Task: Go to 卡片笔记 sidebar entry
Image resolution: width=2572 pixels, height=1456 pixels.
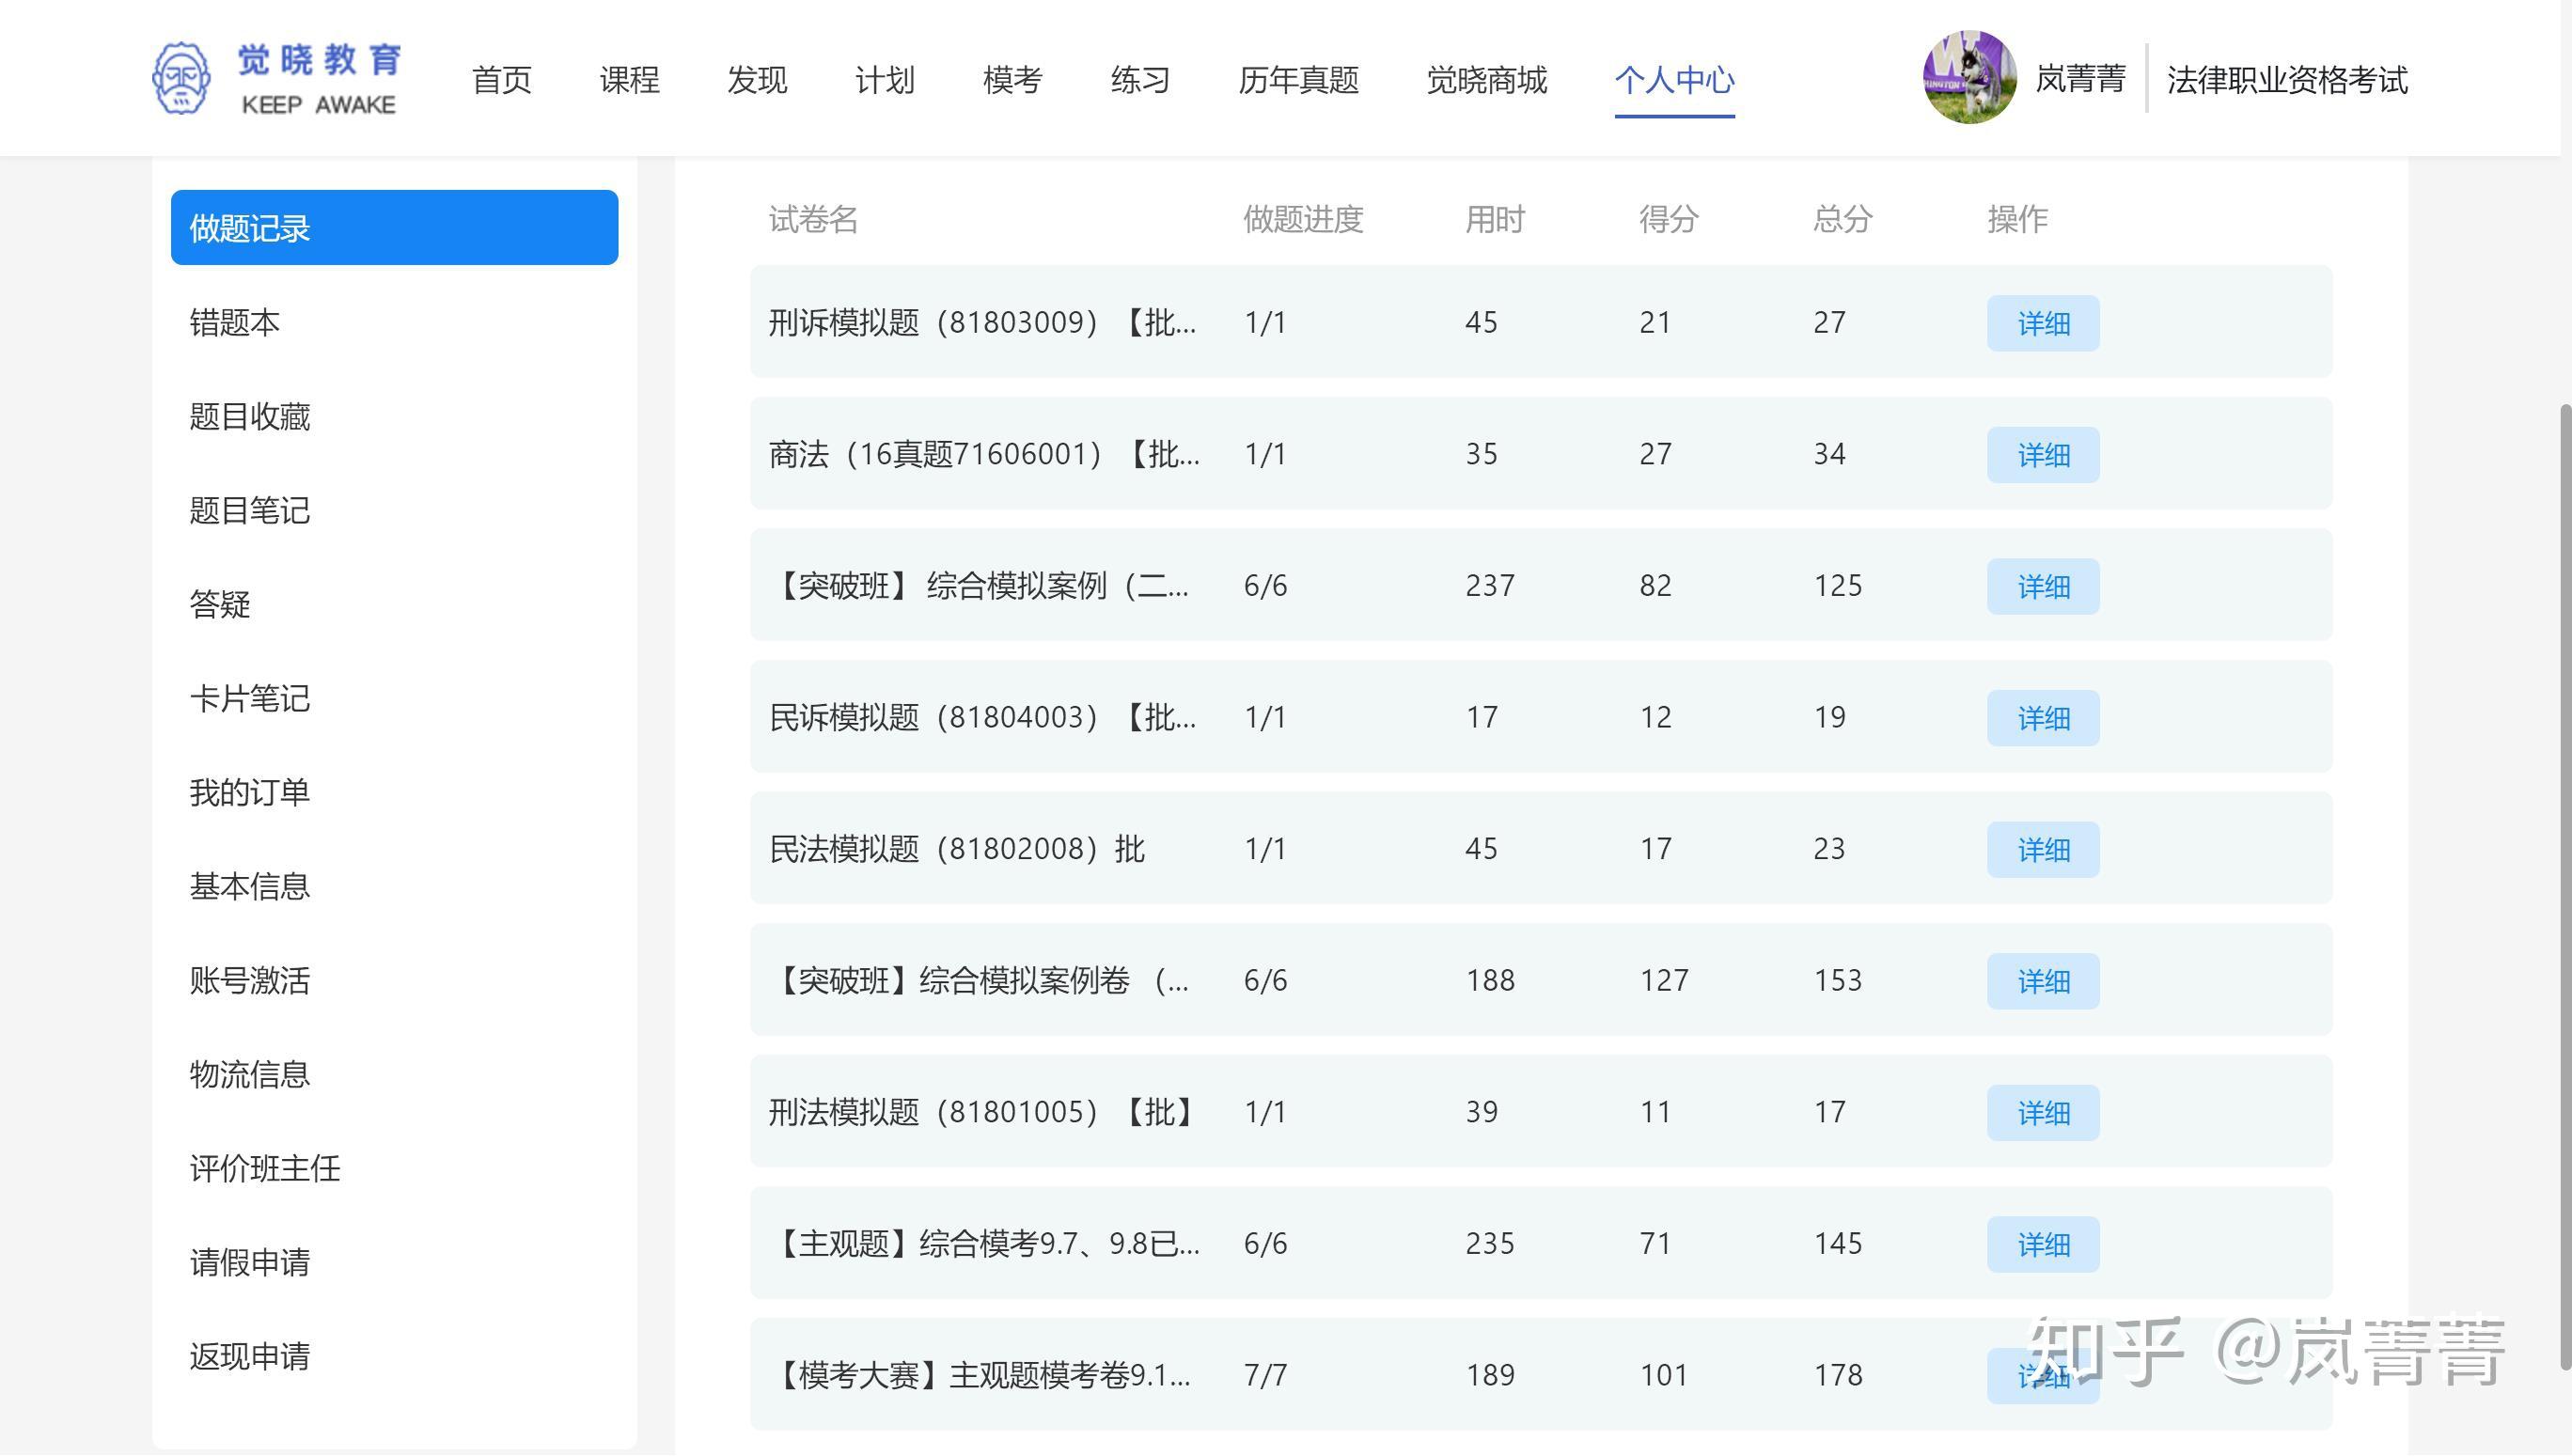Action: point(250,698)
